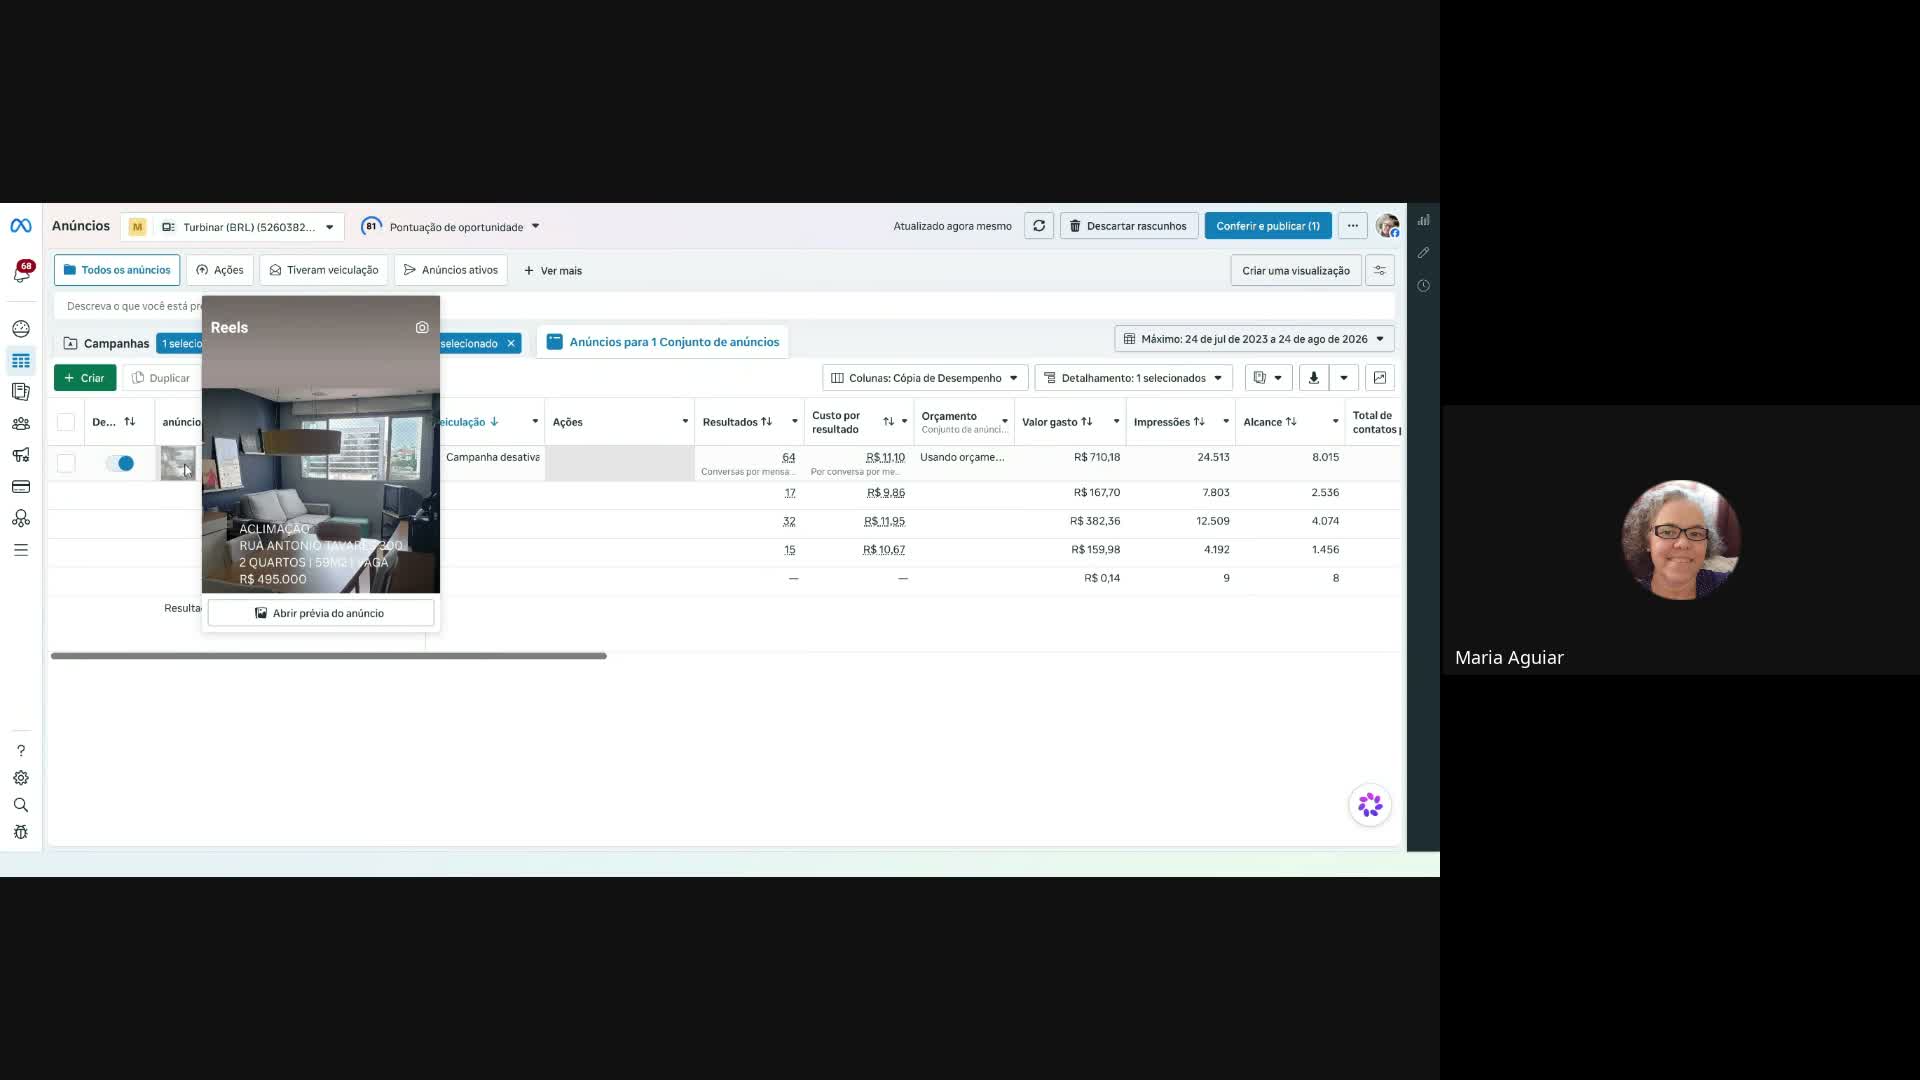Remove selecionado filter with X

pos(511,344)
